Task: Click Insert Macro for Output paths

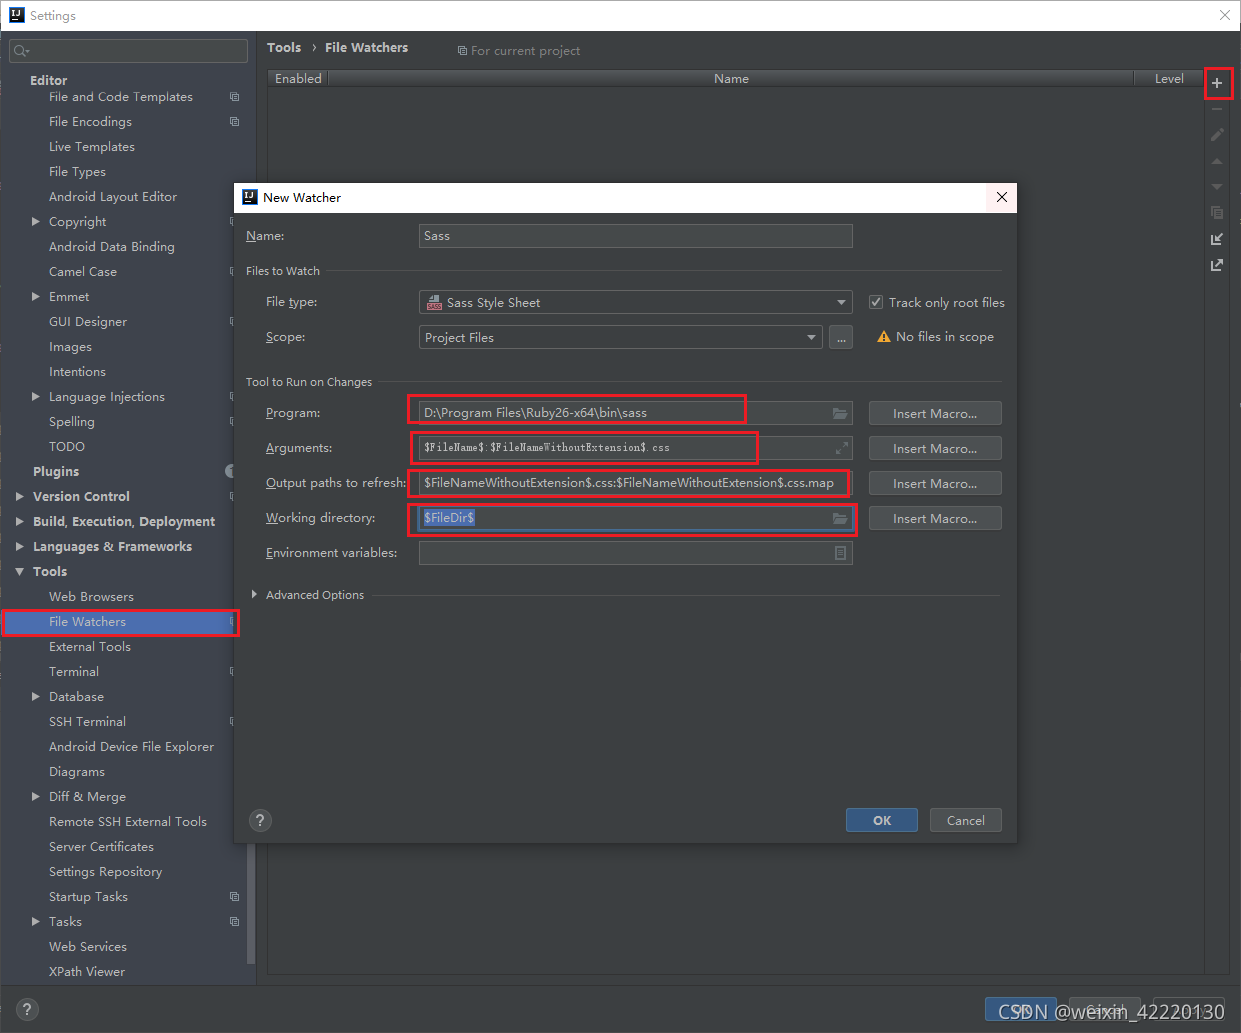Action: (x=935, y=483)
